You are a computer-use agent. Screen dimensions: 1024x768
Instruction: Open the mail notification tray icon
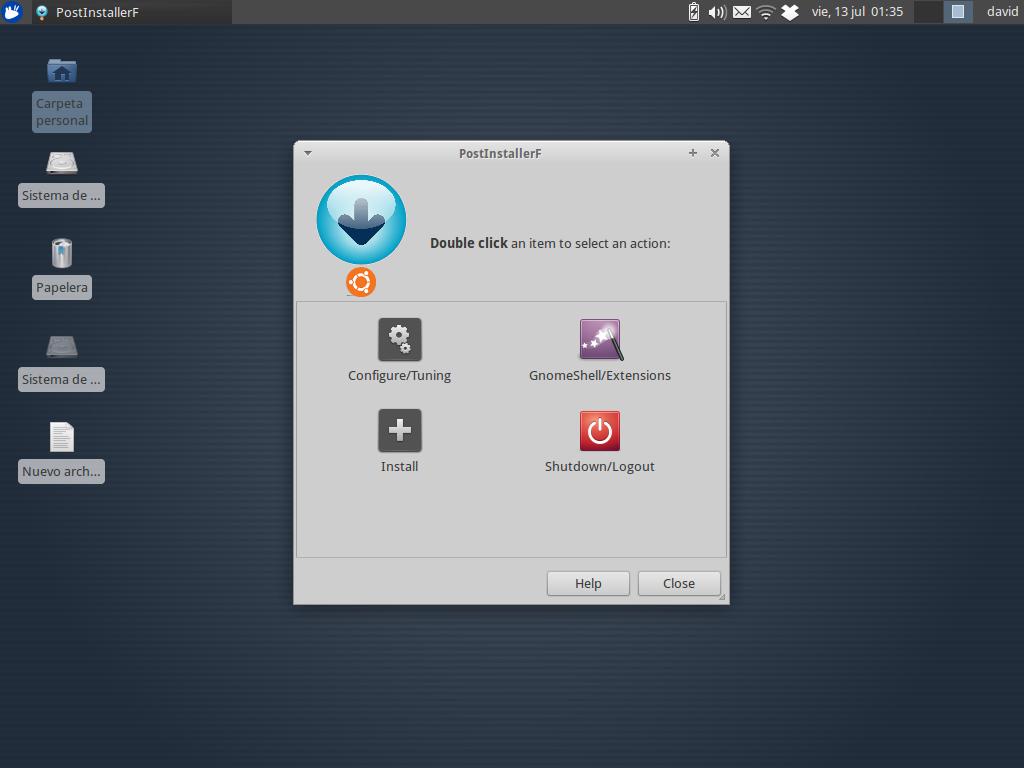coord(740,12)
